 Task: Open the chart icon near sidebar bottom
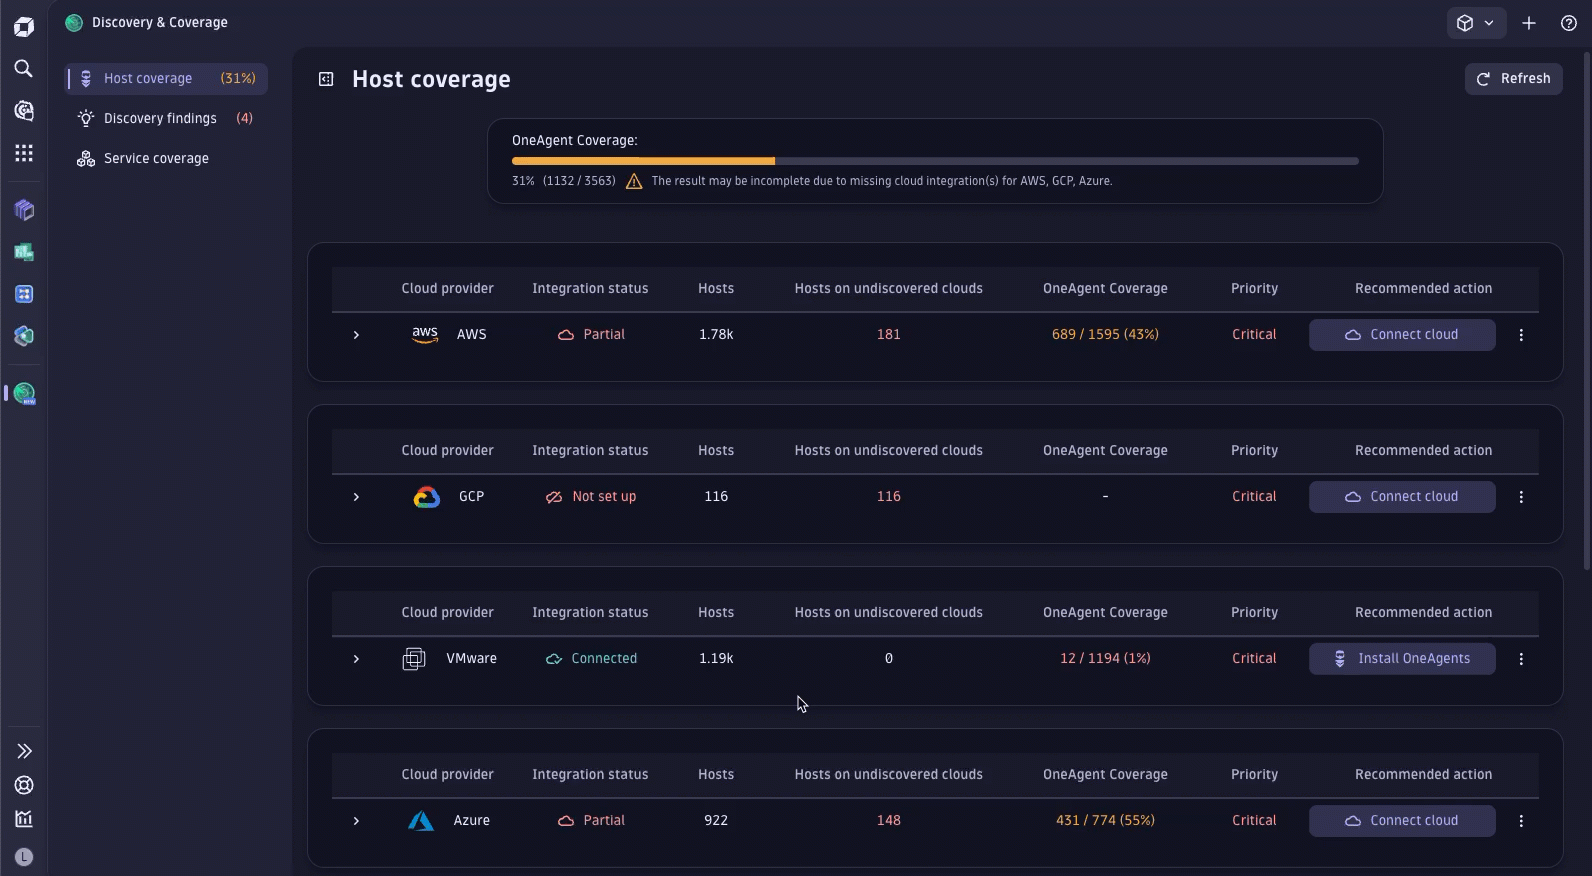[24, 819]
